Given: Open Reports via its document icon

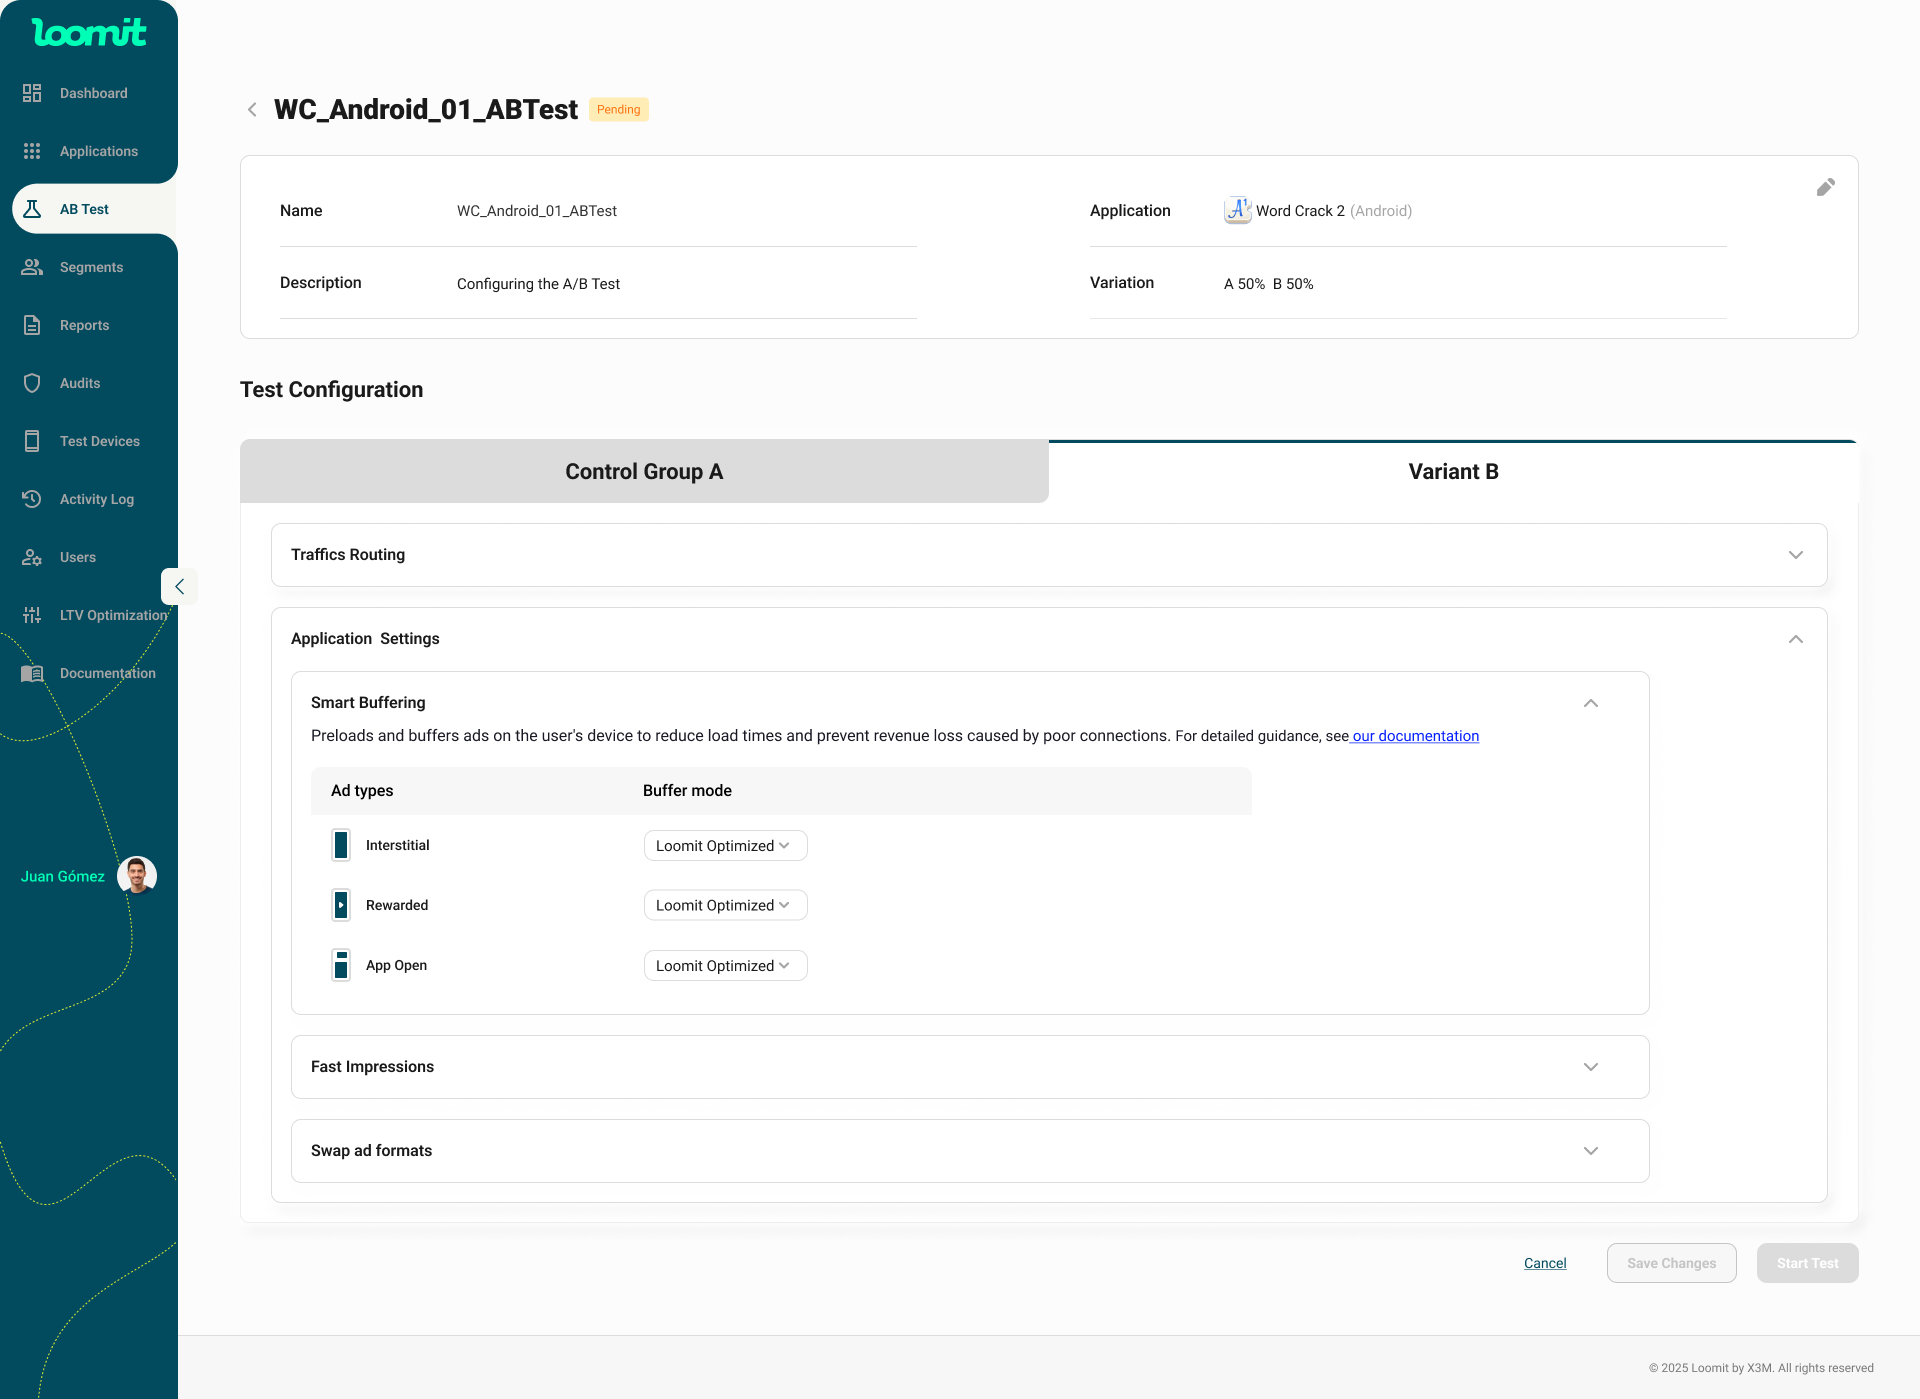Looking at the screenshot, I should (32, 325).
